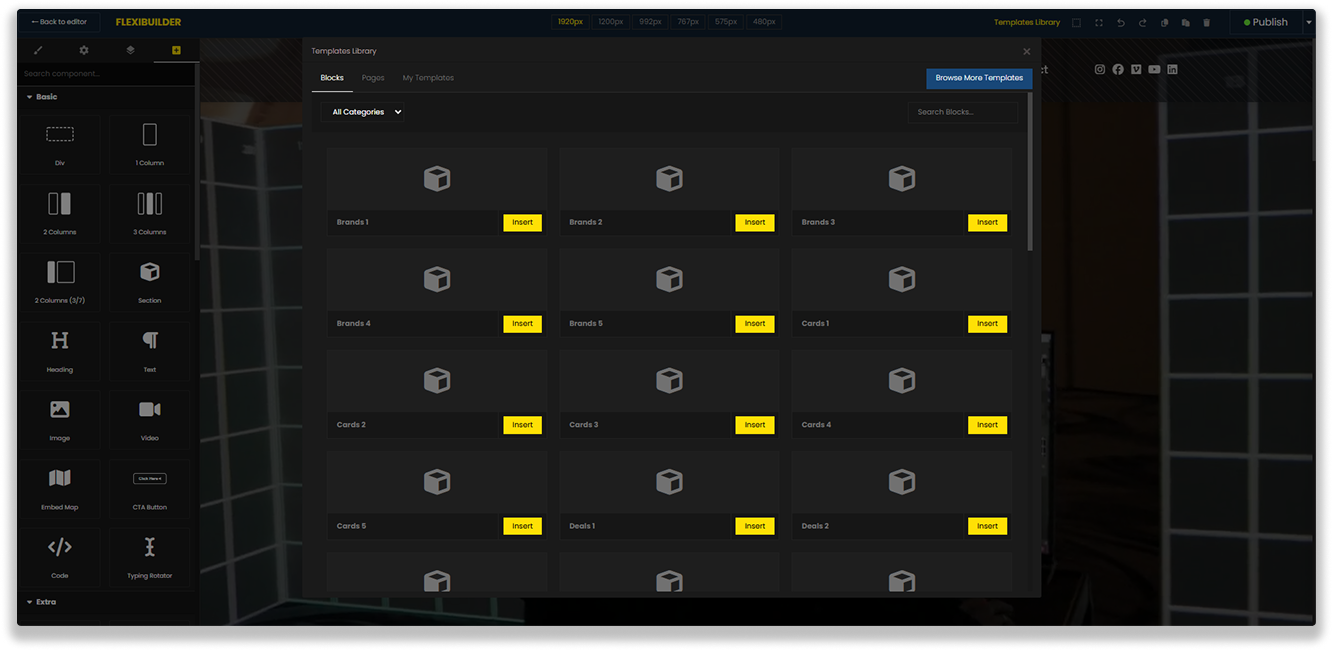Open the Style Manager brush tab
Image resolution: width=1333 pixels, height=651 pixels.
(x=38, y=50)
